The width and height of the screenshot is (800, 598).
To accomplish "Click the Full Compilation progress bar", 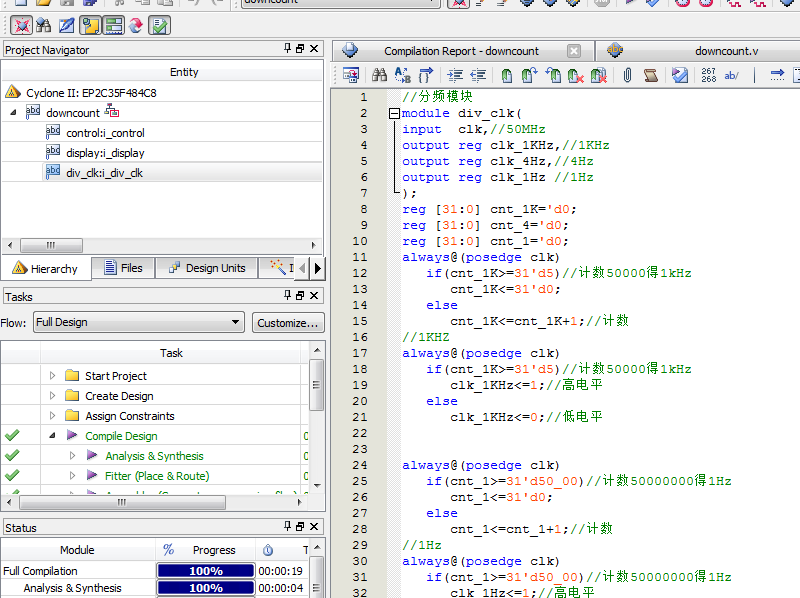I will [205, 571].
